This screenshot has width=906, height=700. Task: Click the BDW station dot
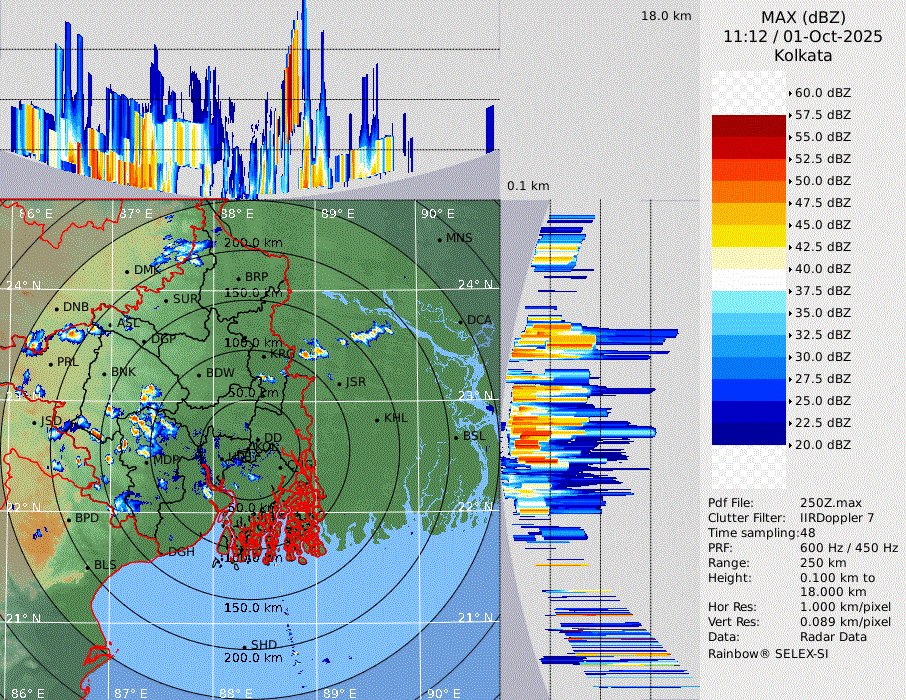pos(199,374)
